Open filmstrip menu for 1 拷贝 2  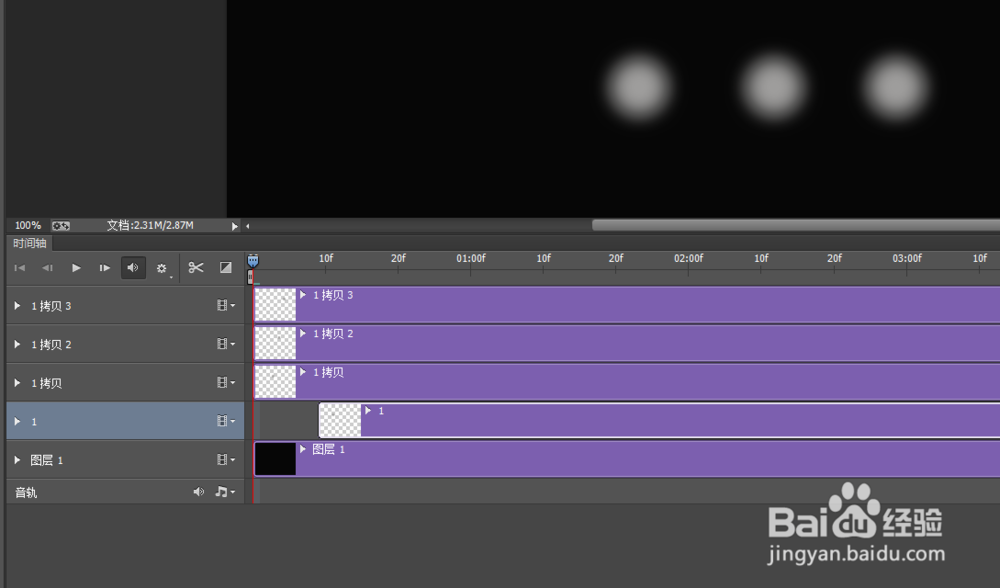pyautogui.click(x=225, y=344)
